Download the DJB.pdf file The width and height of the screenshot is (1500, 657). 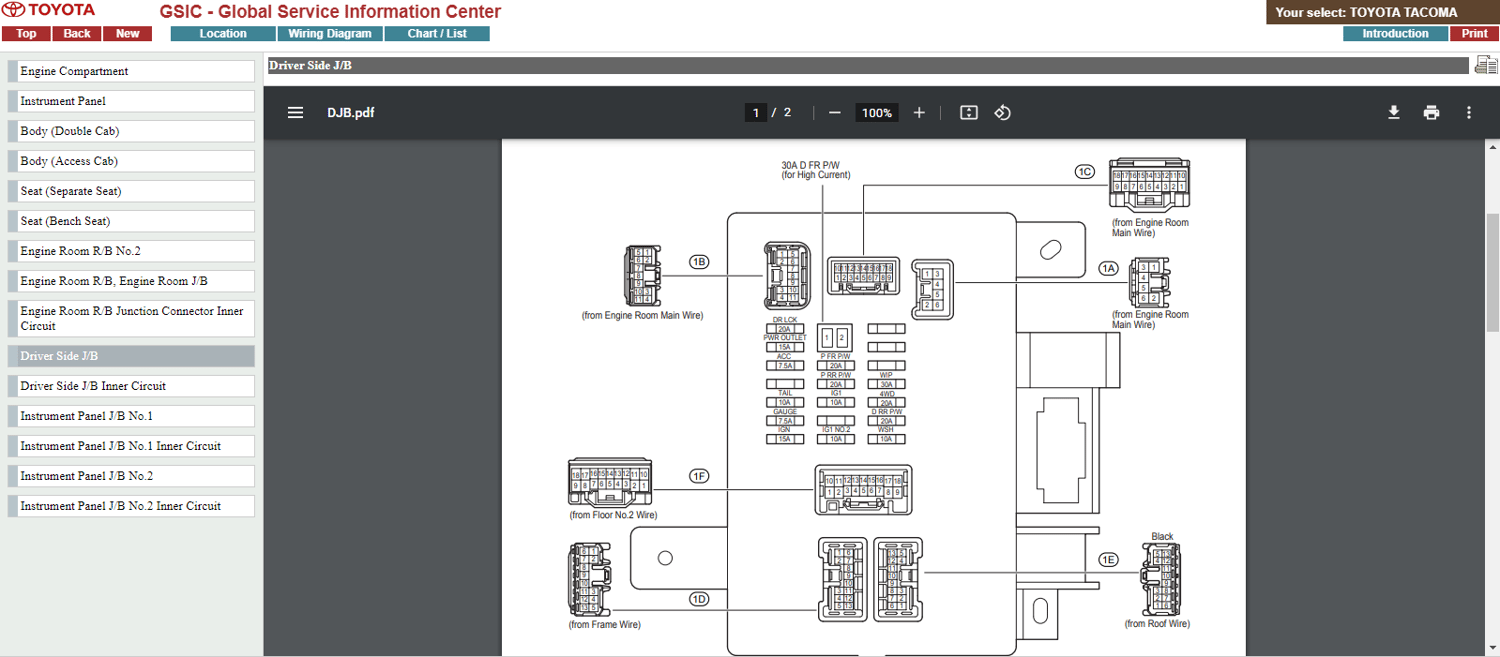pos(1394,113)
